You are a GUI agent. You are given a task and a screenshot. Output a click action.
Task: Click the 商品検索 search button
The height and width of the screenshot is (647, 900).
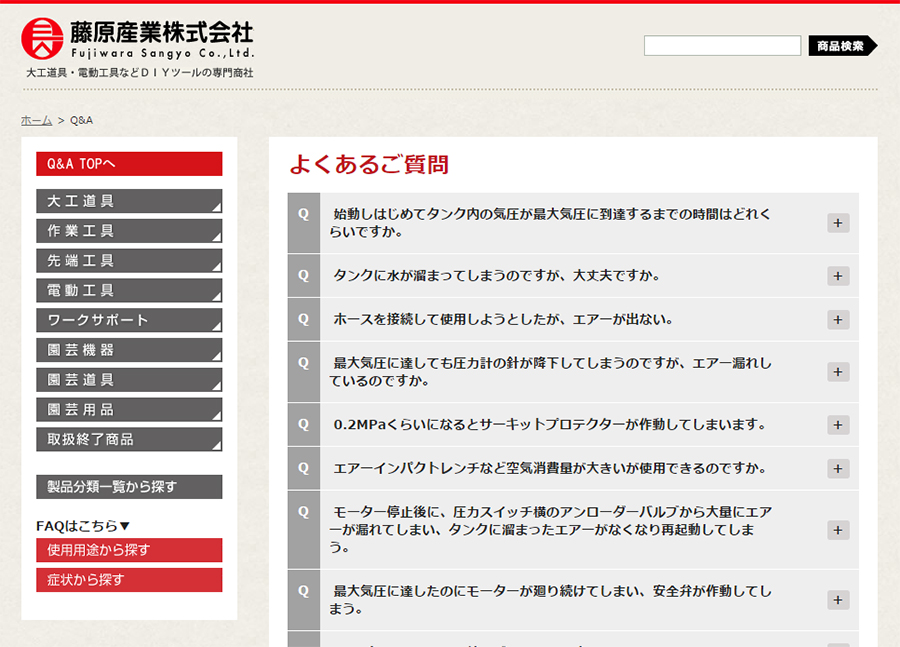(843, 46)
